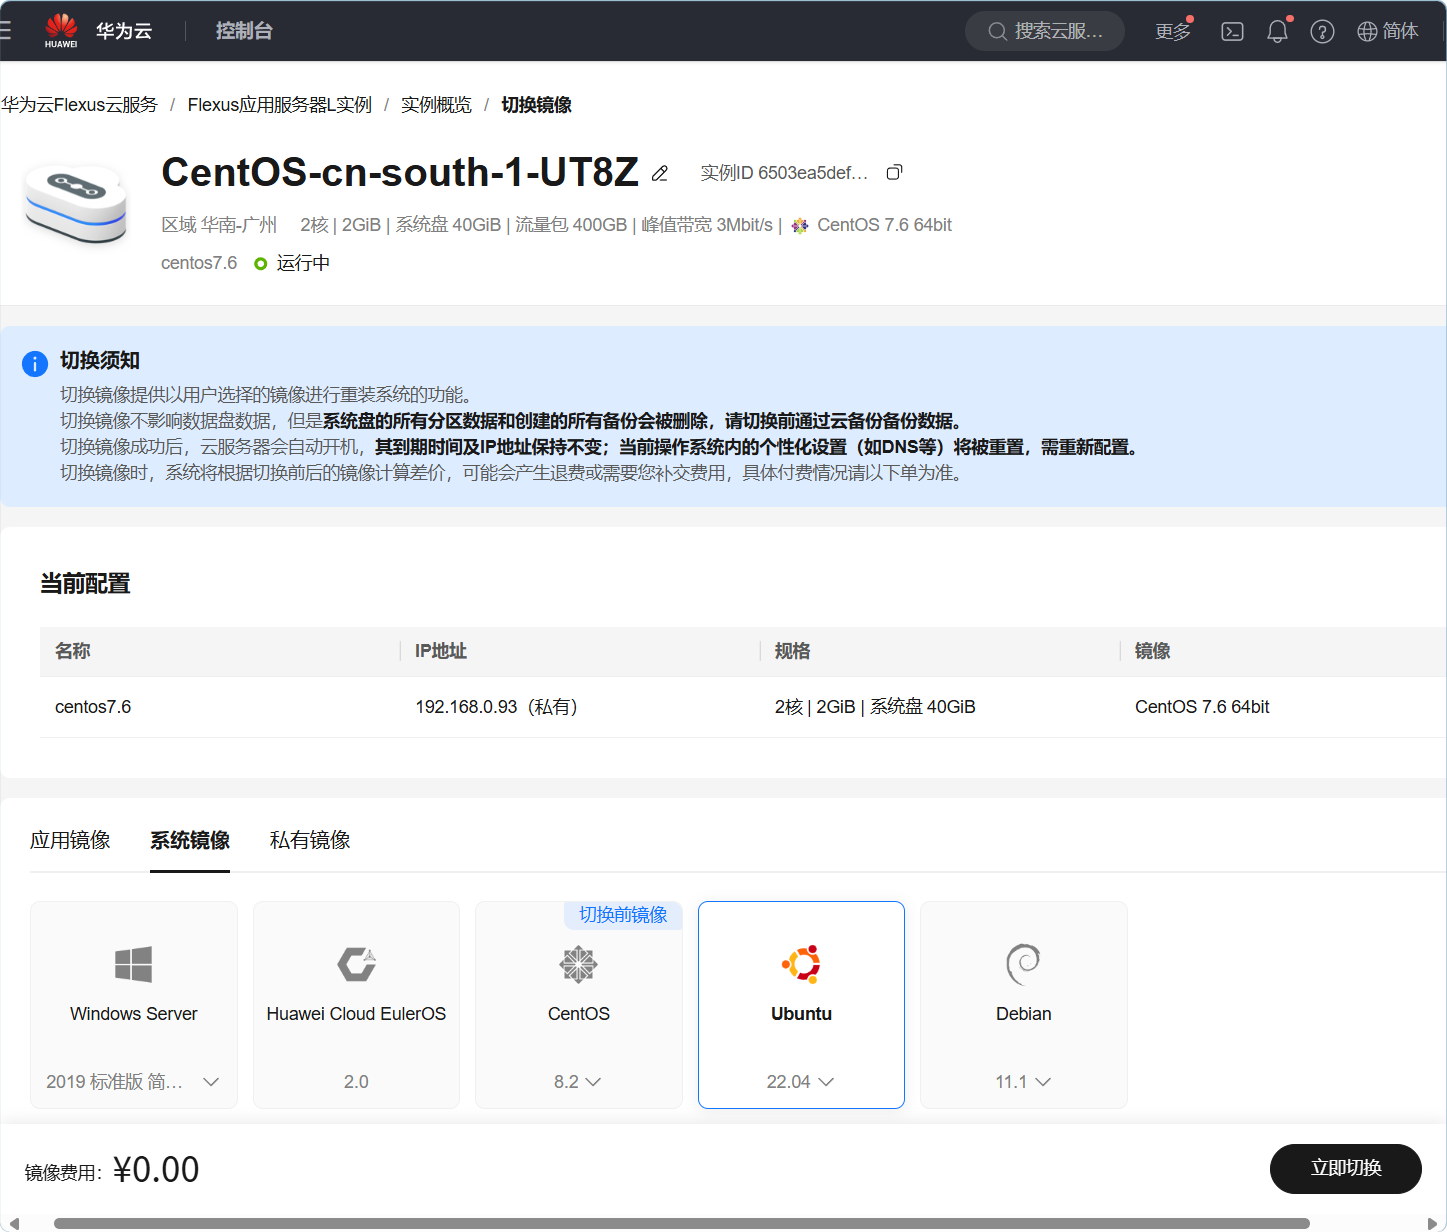Screen dimensions: 1447x1232
Task: Click the 华为云 brand text
Action: coord(124,31)
